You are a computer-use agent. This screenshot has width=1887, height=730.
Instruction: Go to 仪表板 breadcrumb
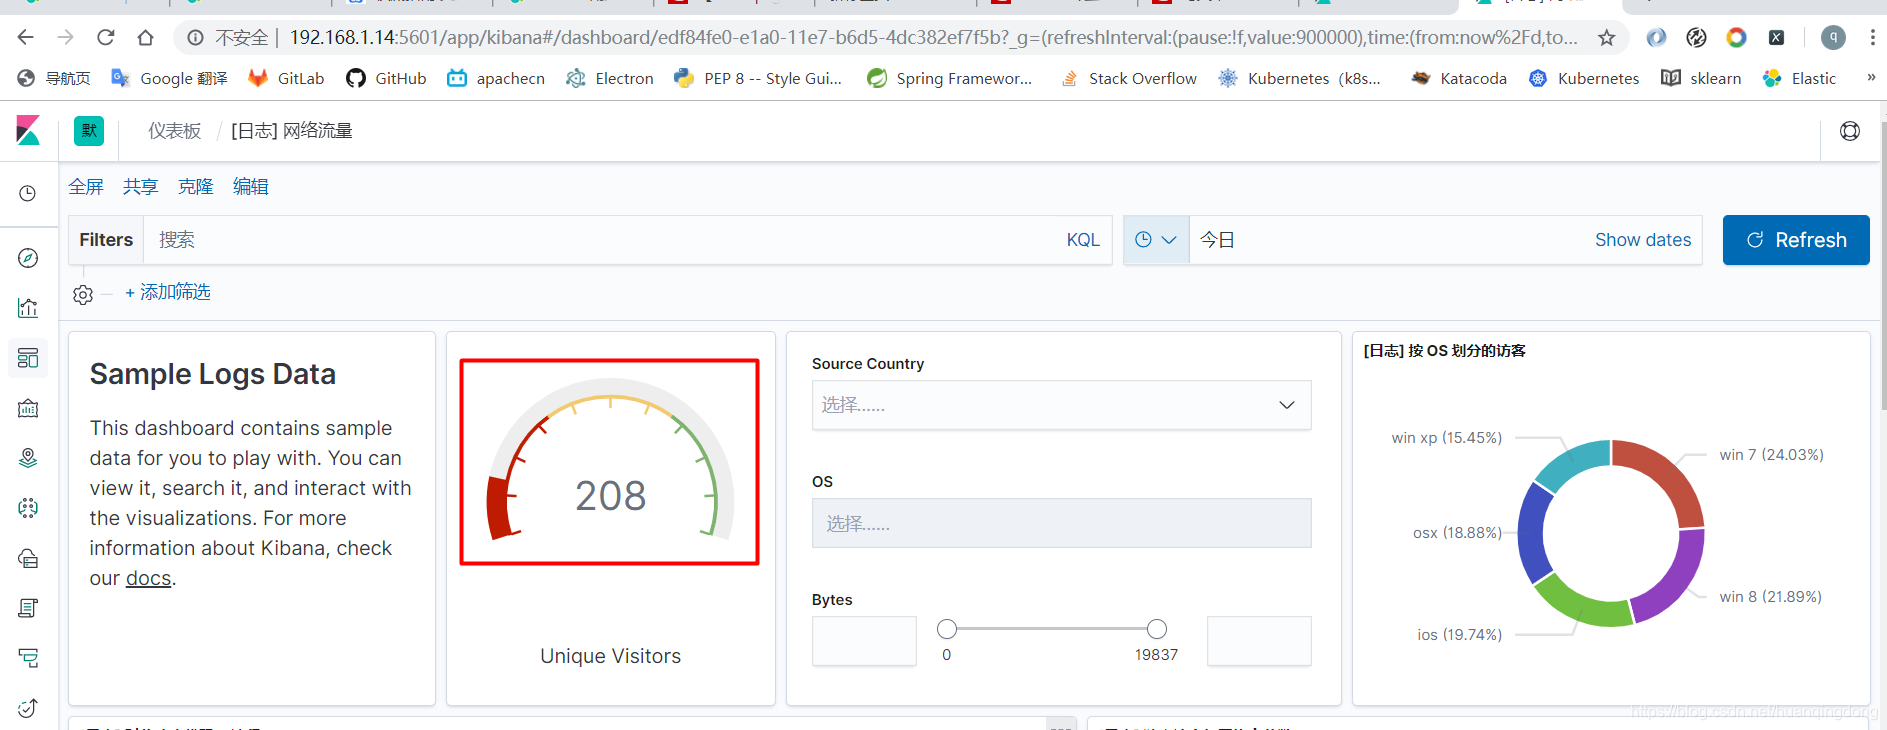(x=175, y=131)
